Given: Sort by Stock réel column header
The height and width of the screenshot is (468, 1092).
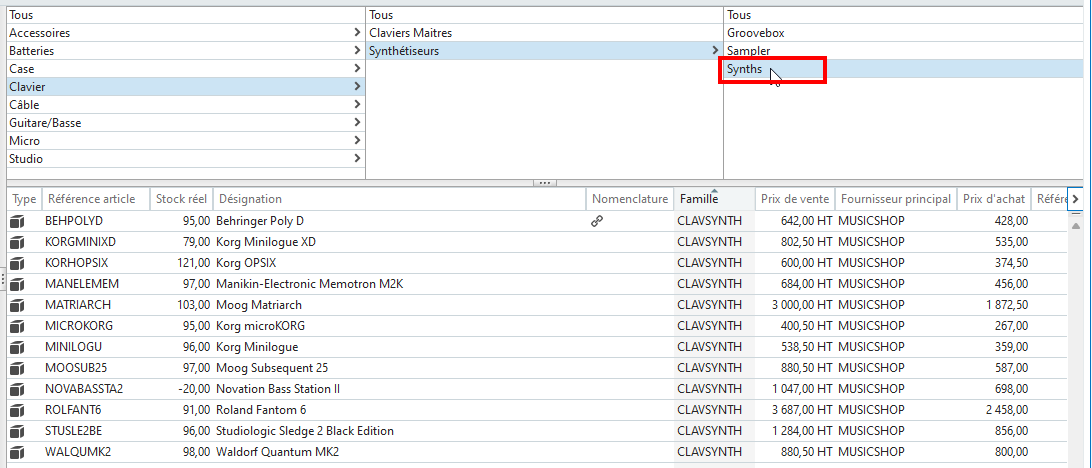Looking at the screenshot, I should tap(182, 199).
